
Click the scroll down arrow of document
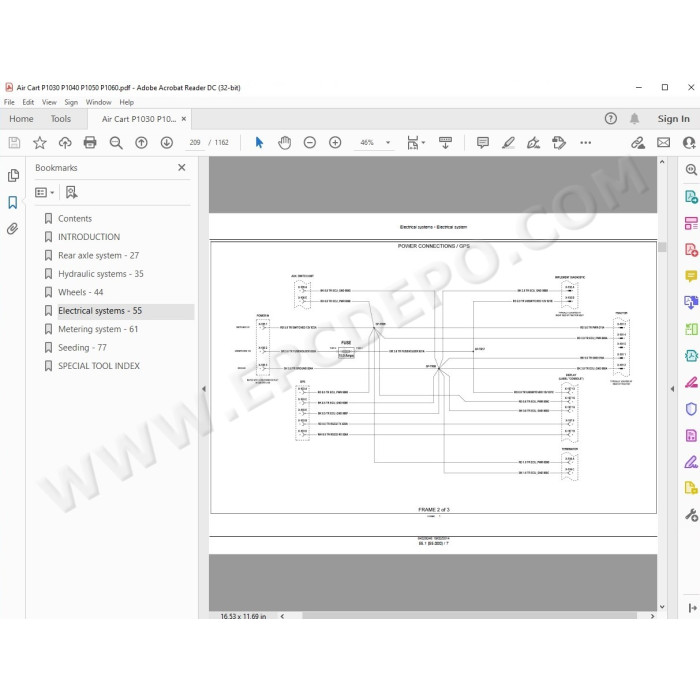coord(662,607)
